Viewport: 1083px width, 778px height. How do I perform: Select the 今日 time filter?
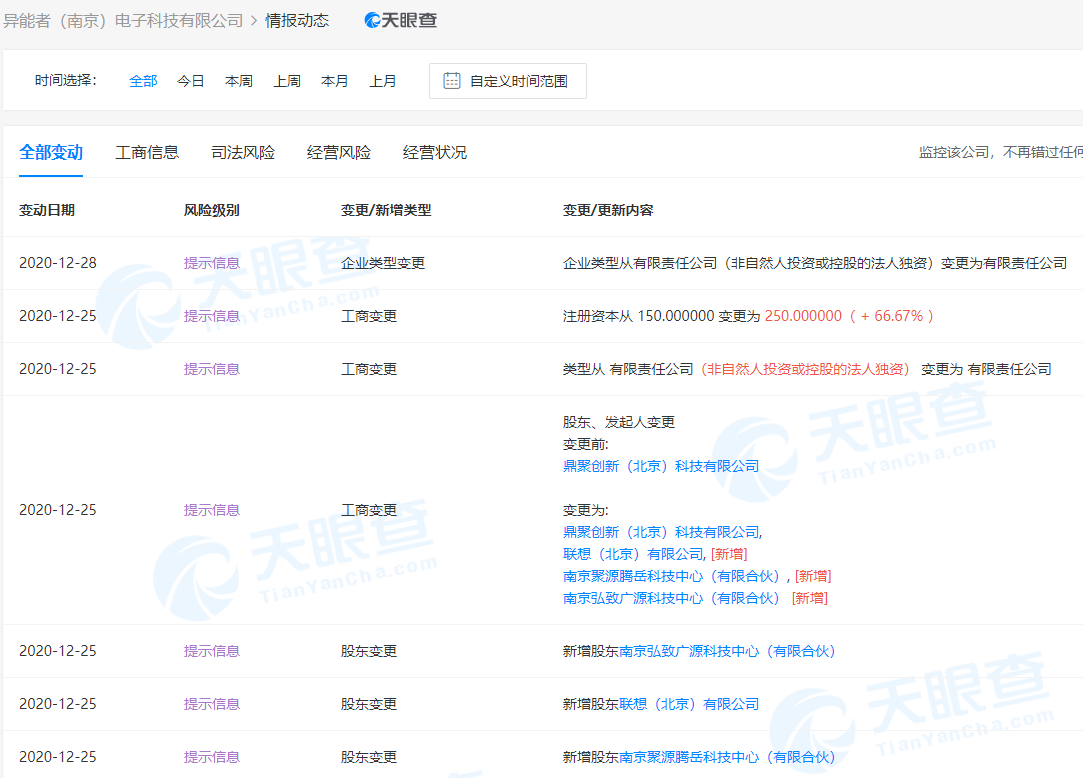(x=191, y=81)
